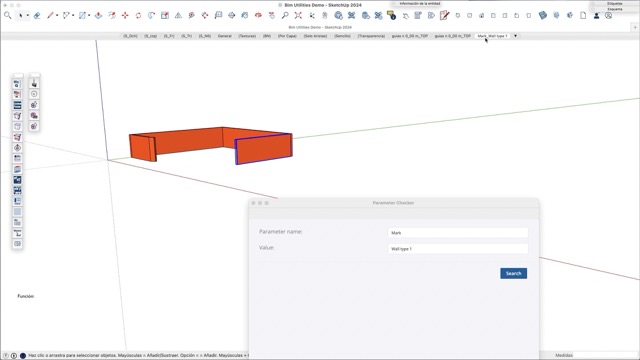Image resolution: width=640 pixels, height=360 pixels.
Task: Open the magnifier Search tool
Action: coord(8,16)
